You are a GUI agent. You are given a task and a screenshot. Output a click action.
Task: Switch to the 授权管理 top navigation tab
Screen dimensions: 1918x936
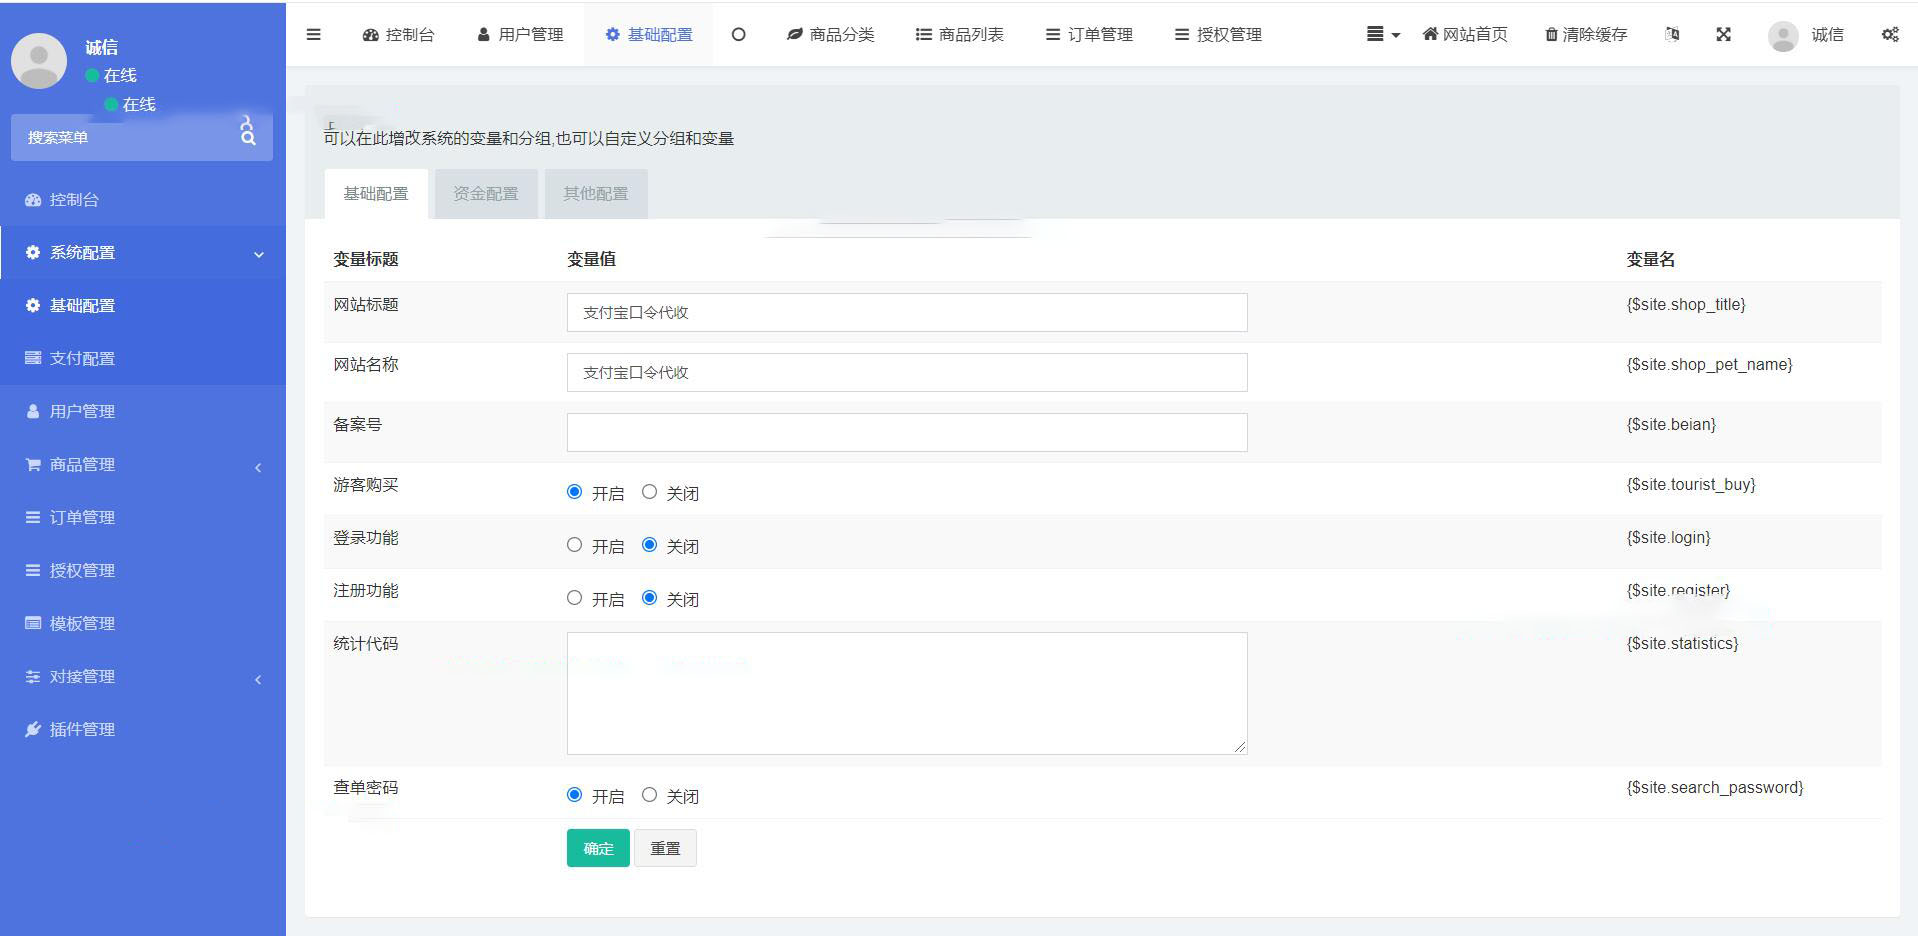click(1218, 34)
